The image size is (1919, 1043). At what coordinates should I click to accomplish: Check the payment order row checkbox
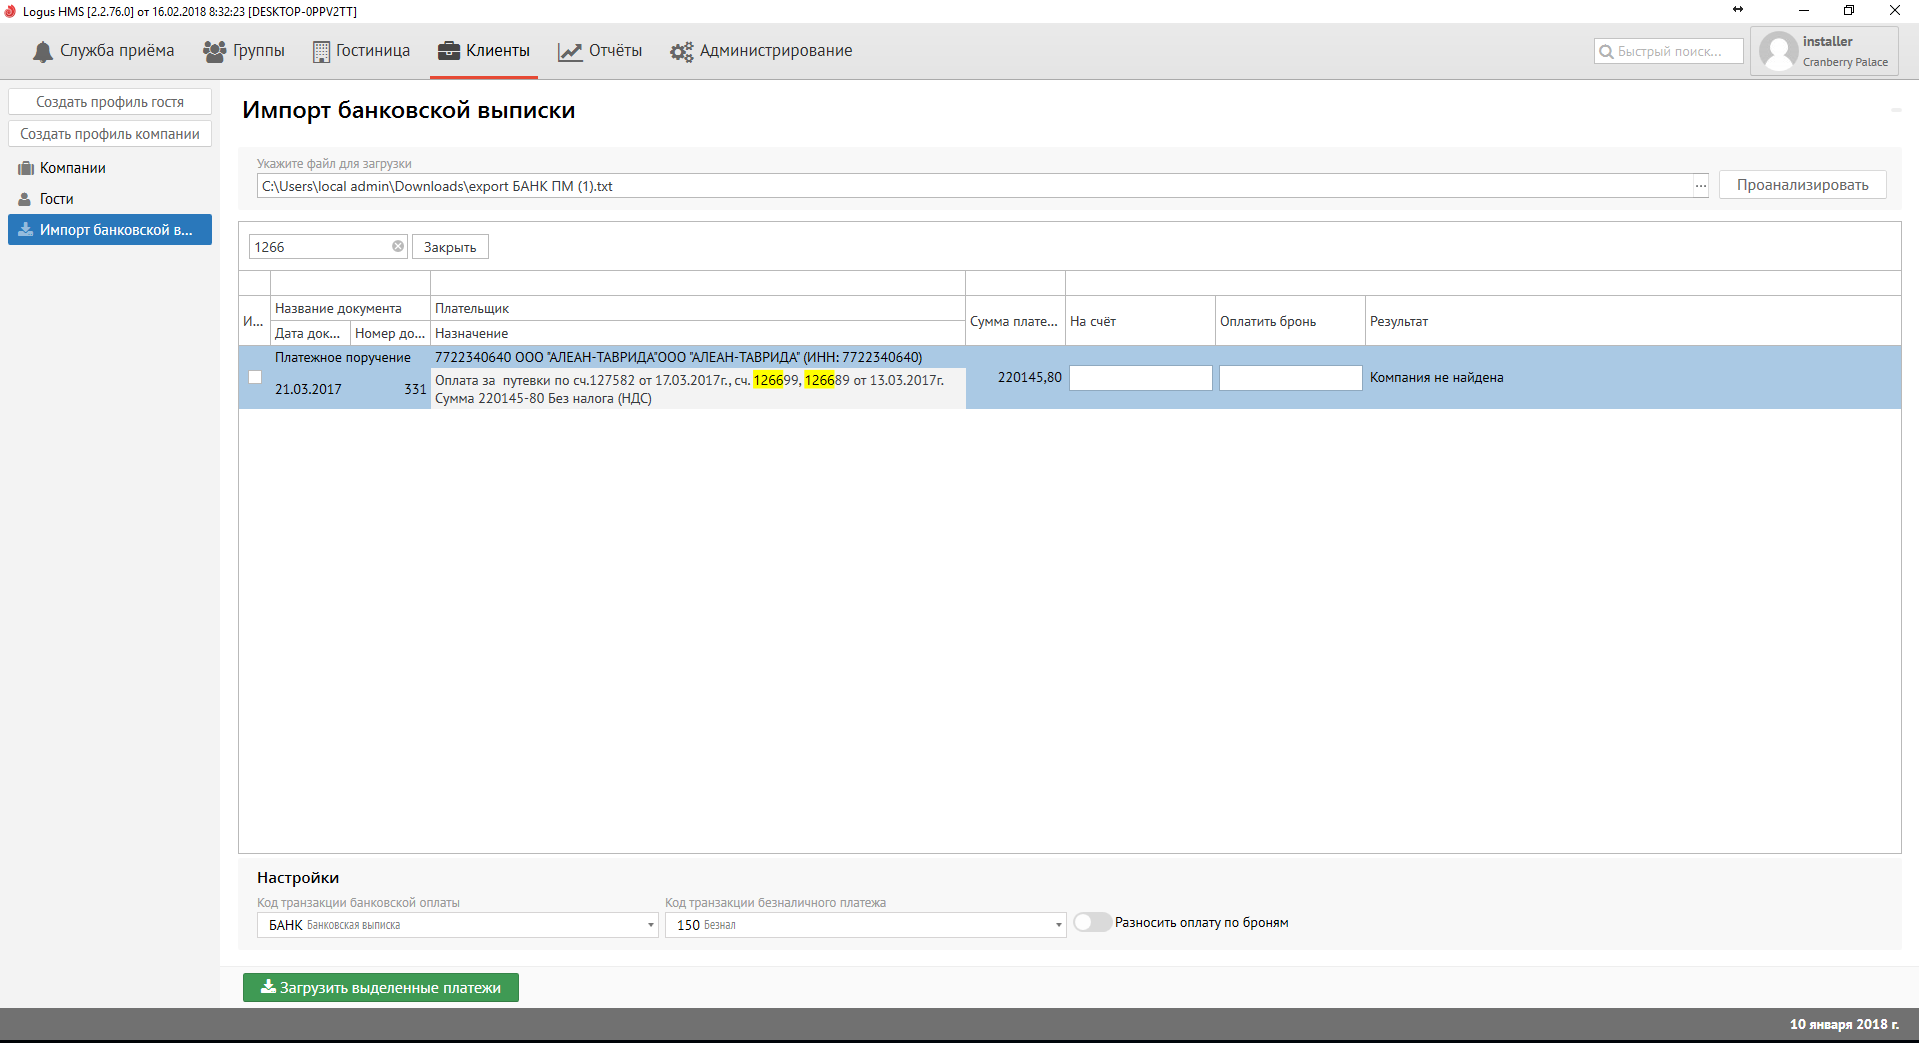pyautogui.click(x=255, y=378)
